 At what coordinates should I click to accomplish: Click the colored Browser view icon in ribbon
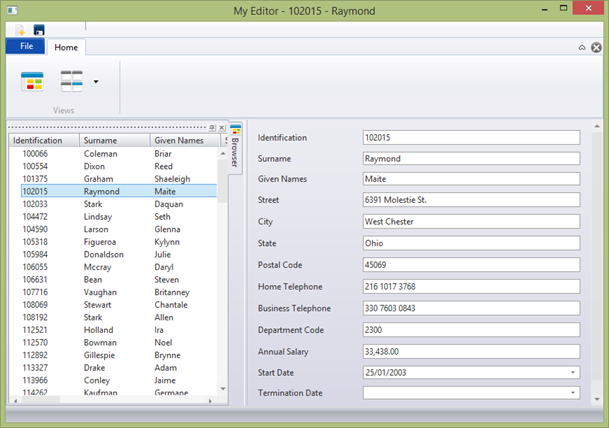(x=32, y=82)
